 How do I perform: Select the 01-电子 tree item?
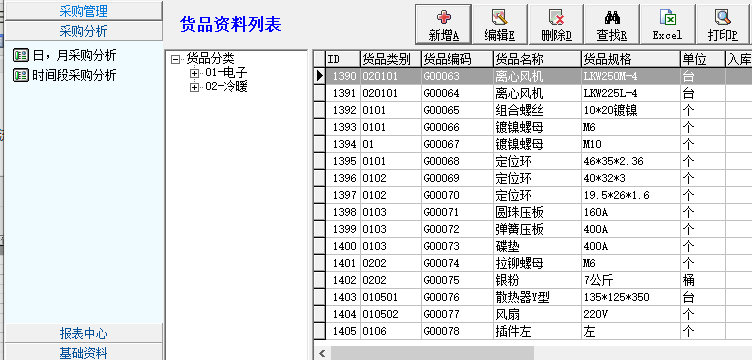point(226,73)
